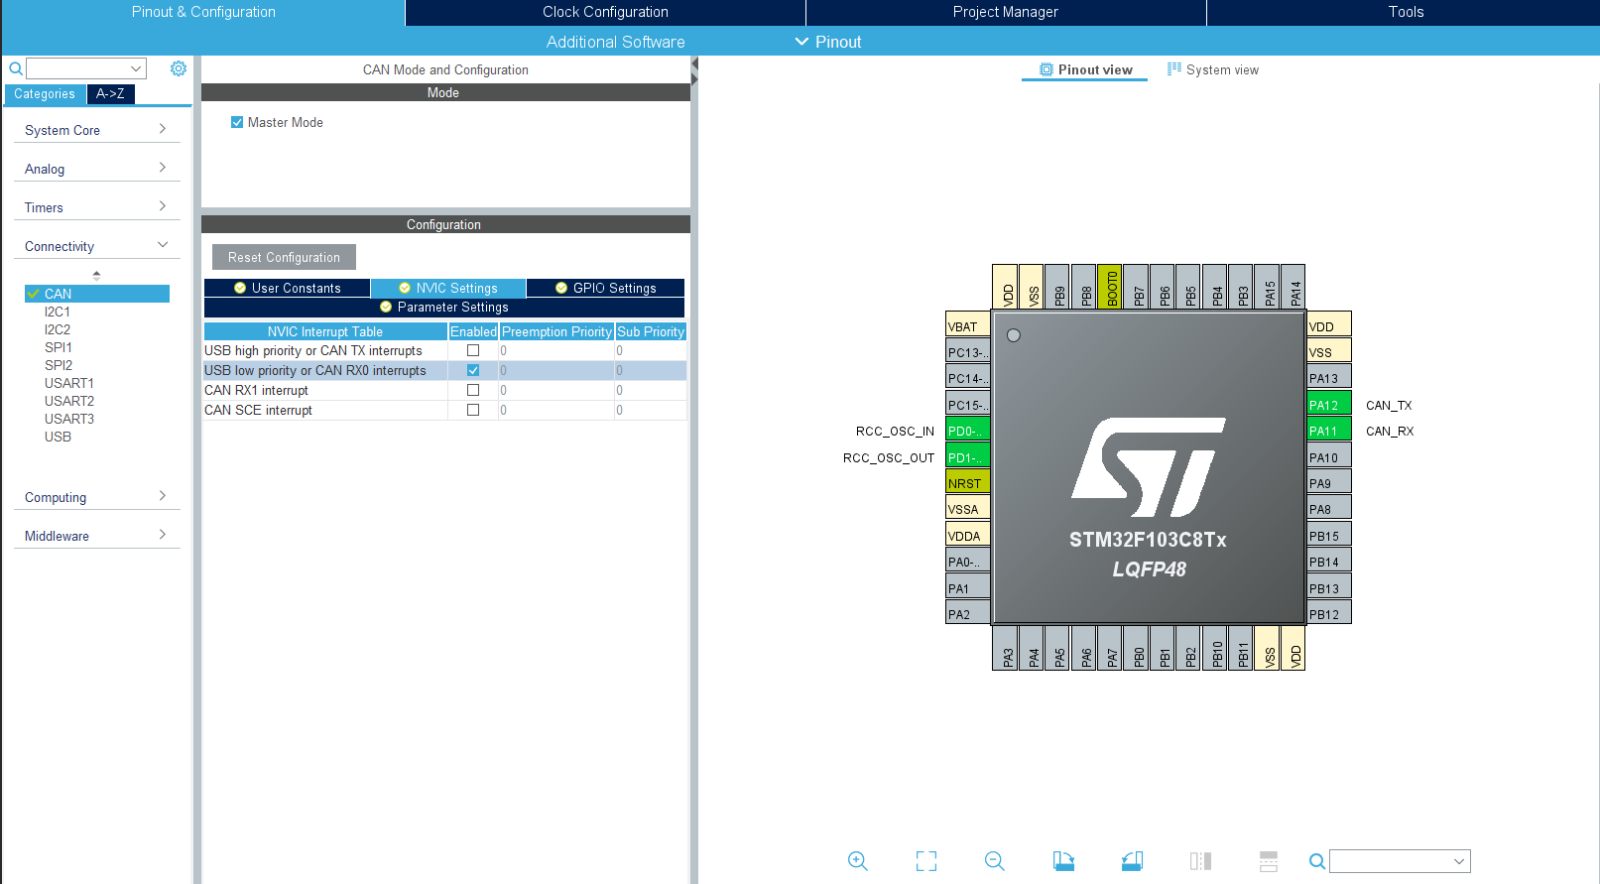
Task: Select pin PB15 on the chip
Action: 1329,536
